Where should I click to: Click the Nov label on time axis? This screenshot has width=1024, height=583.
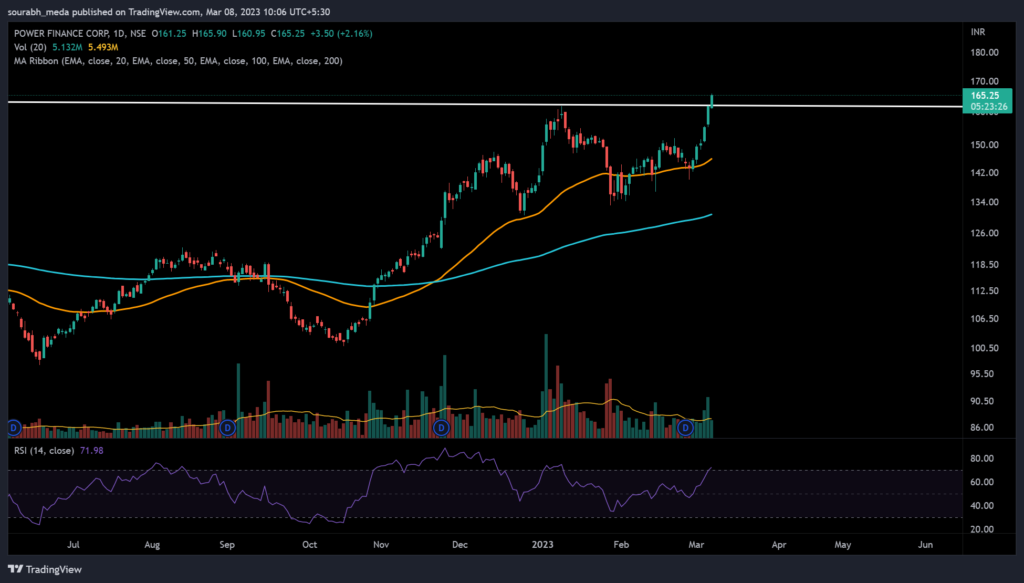380,546
